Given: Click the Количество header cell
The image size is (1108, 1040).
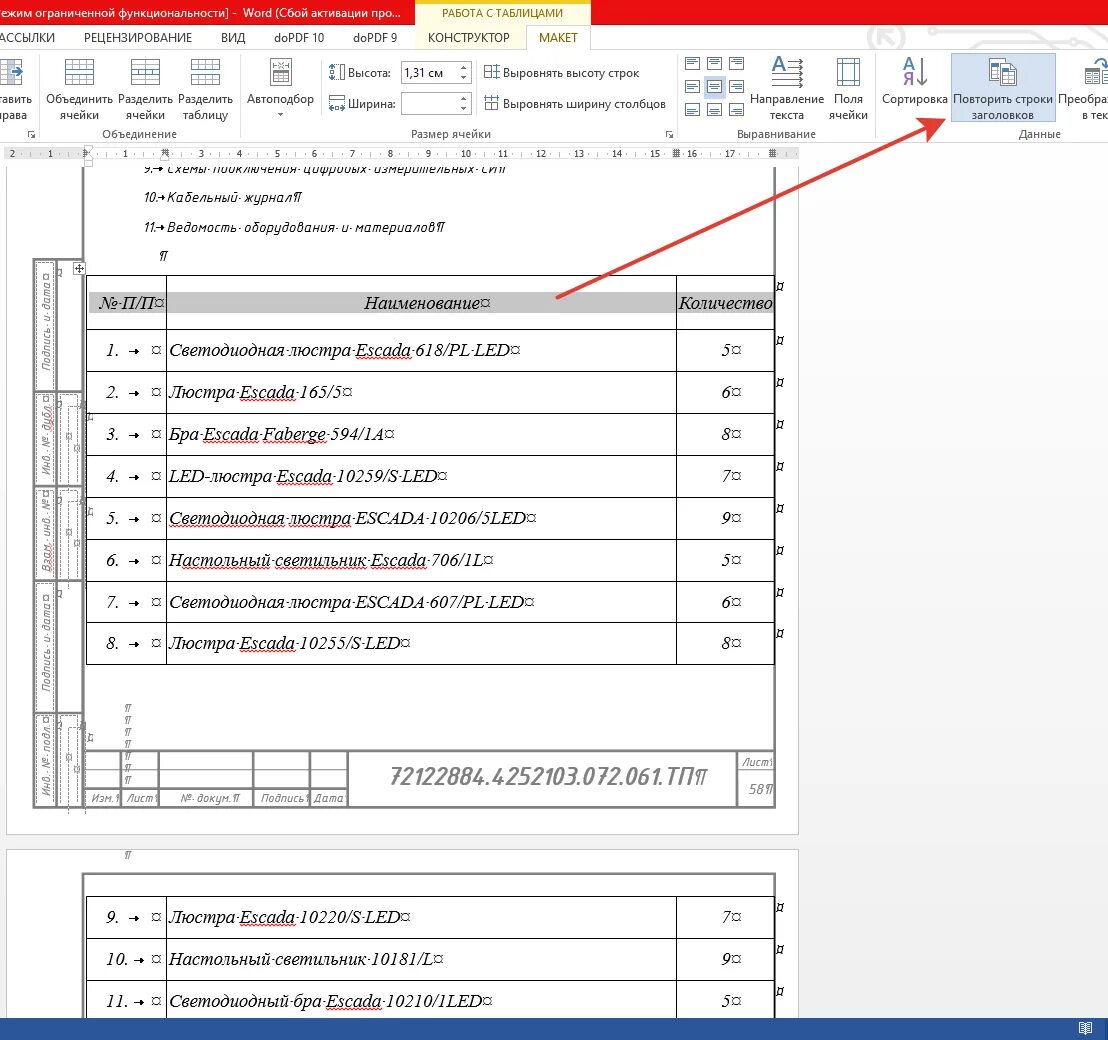Looking at the screenshot, I should [x=725, y=302].
